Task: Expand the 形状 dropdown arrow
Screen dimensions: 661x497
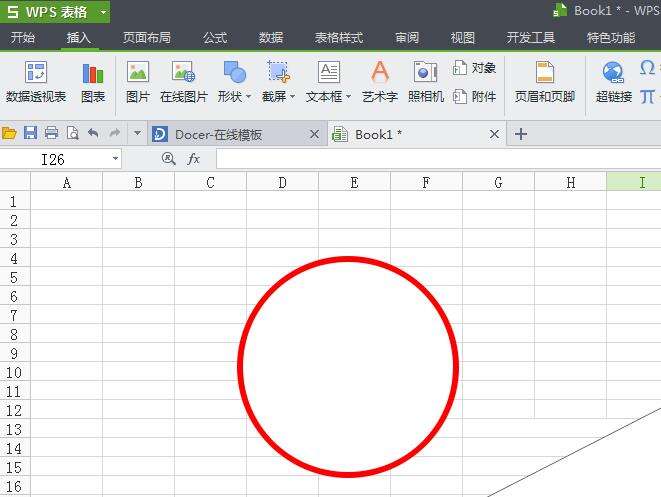Action: (249, 97)
